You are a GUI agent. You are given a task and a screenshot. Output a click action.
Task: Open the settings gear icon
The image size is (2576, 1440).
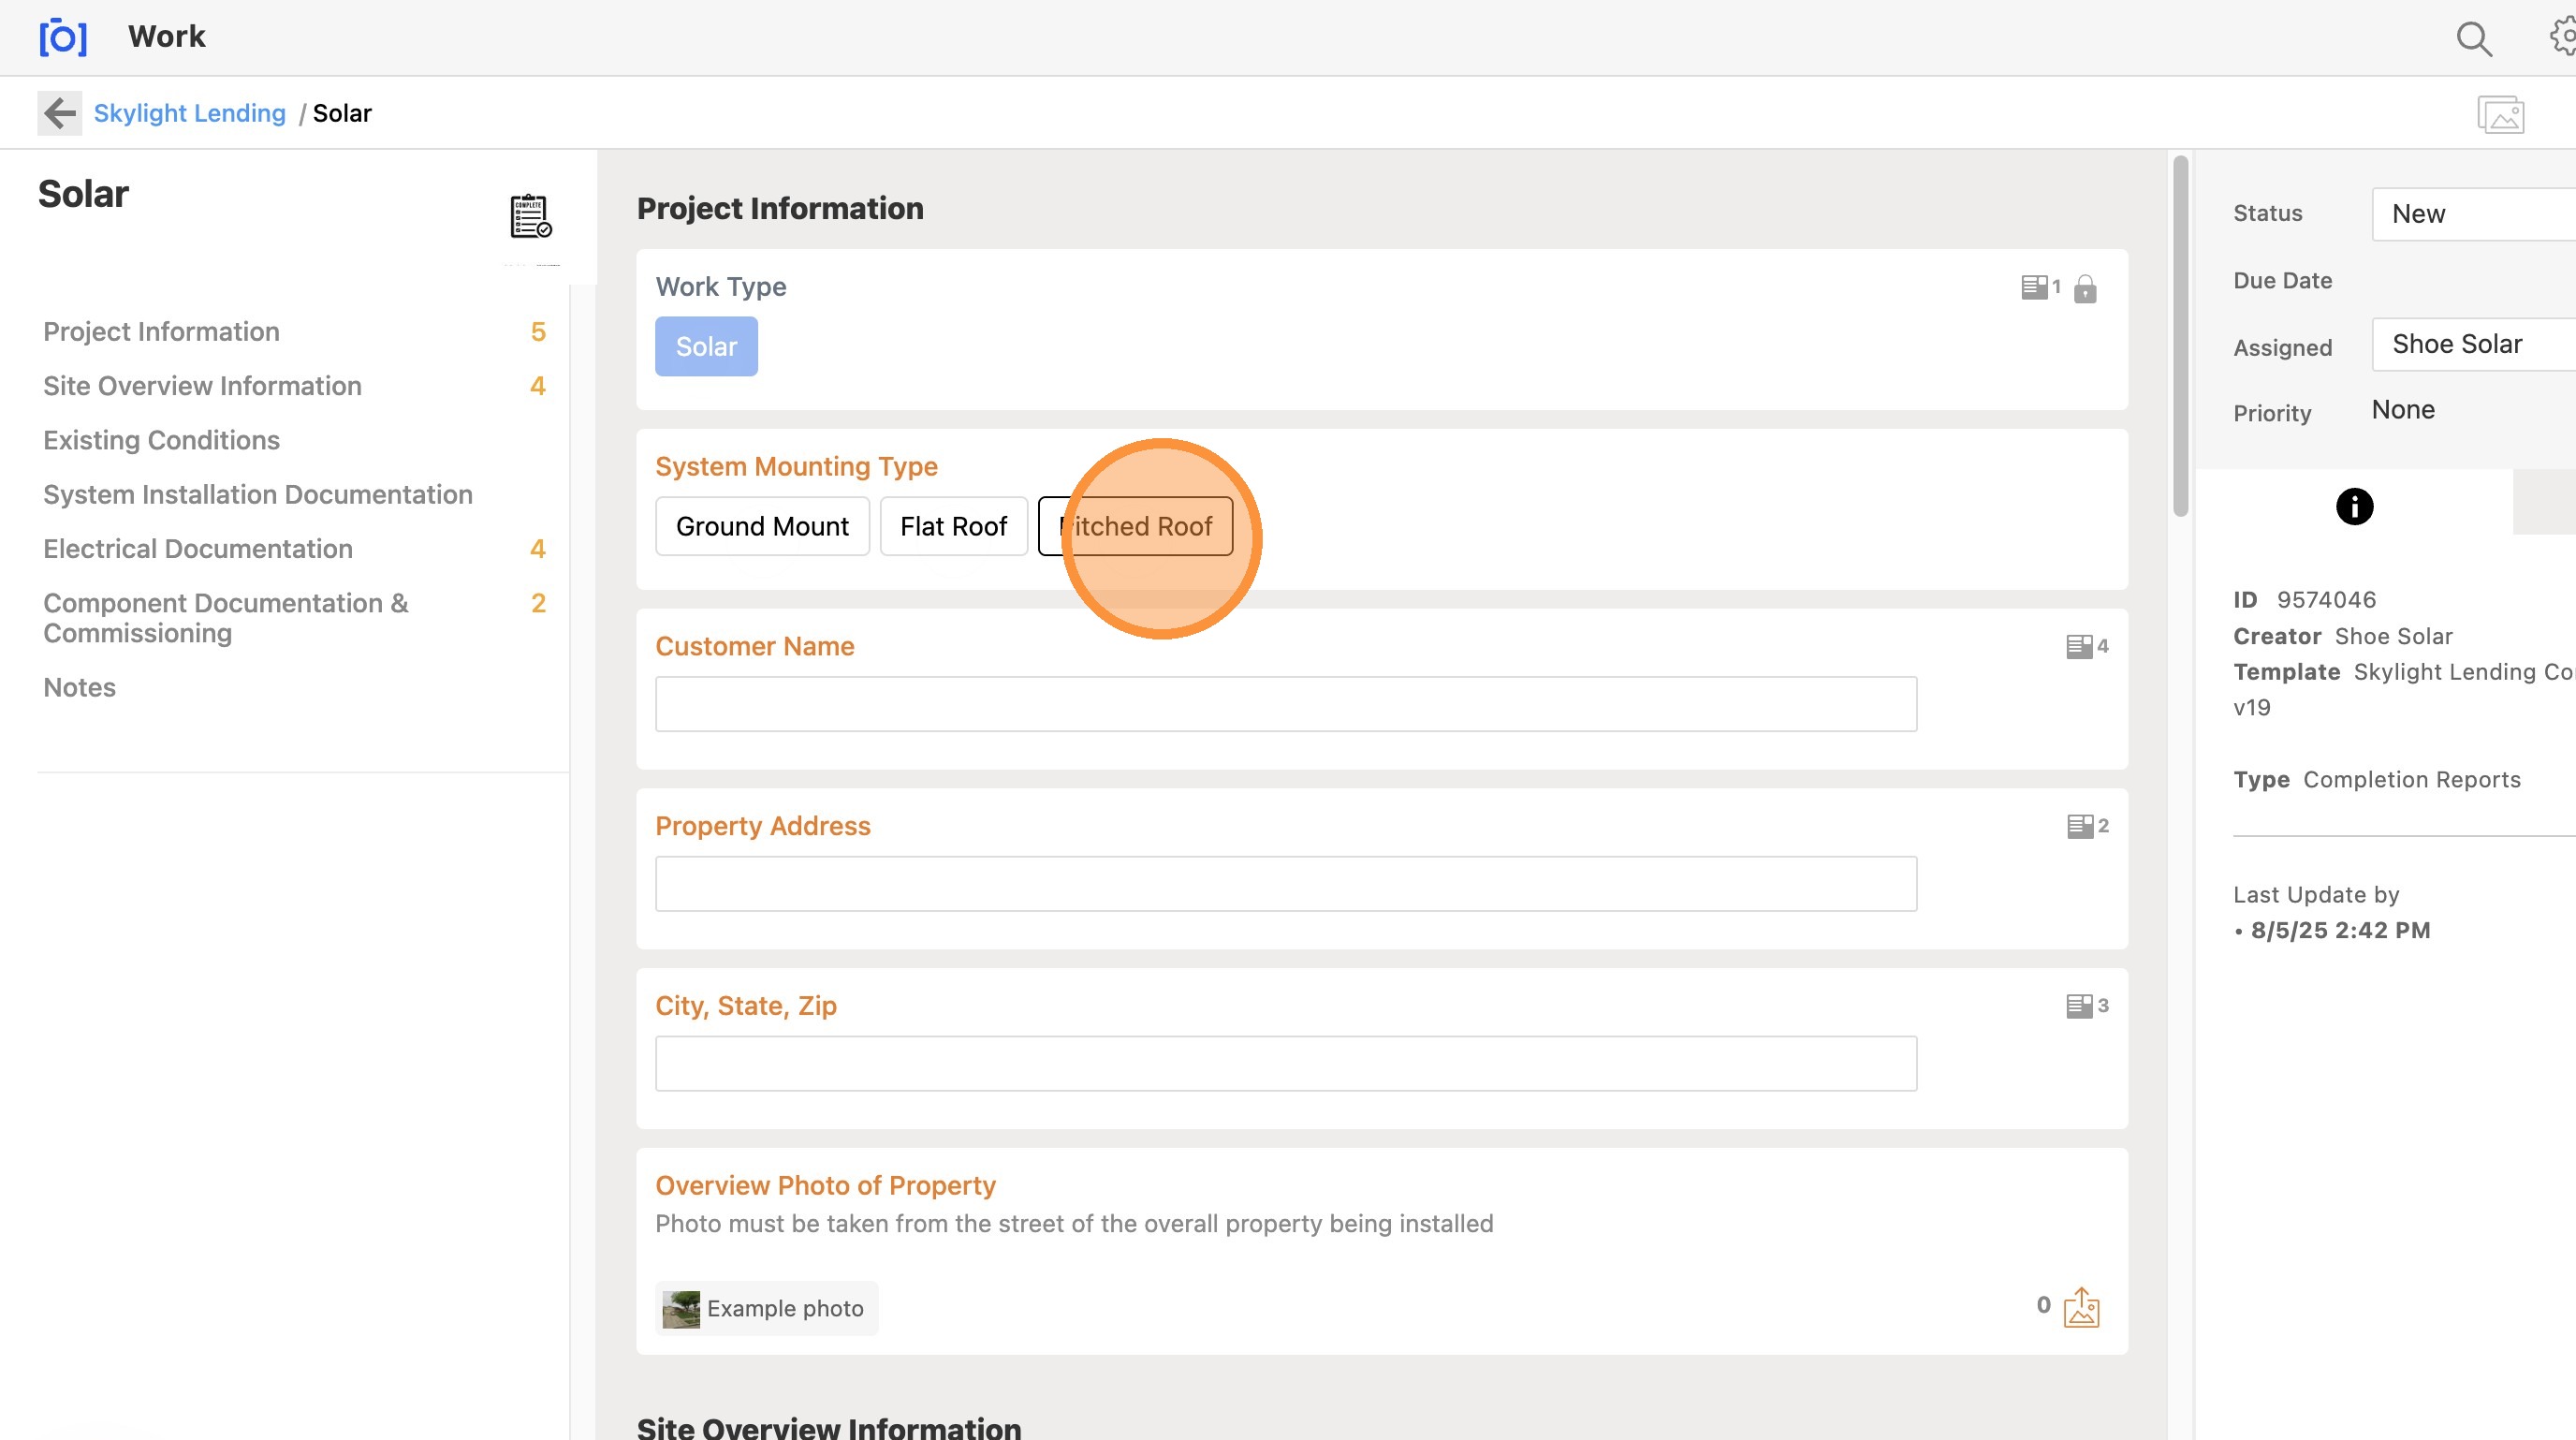[x=2563, y=37]
